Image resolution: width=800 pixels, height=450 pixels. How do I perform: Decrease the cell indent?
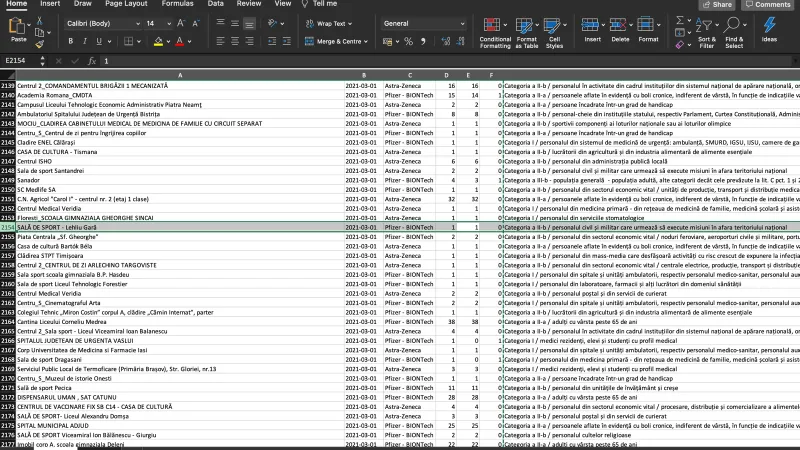point(272,41)
